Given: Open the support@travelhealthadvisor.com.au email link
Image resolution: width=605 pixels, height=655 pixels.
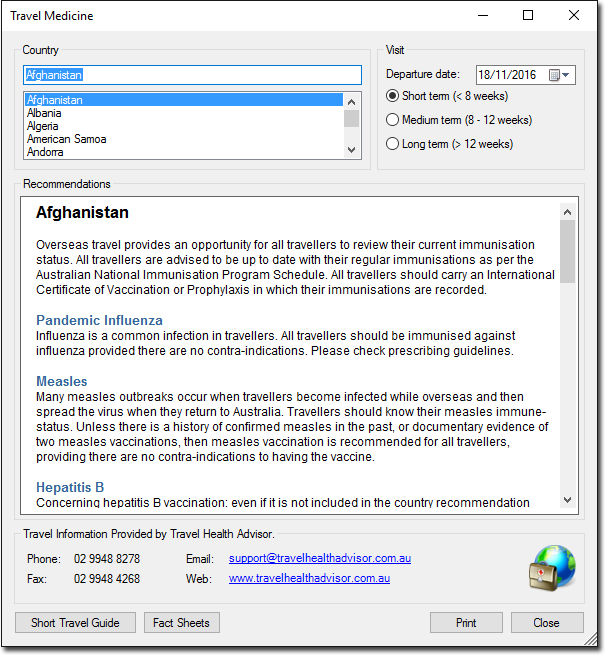Looking at the screenshot, I should (x=320, y=558).
